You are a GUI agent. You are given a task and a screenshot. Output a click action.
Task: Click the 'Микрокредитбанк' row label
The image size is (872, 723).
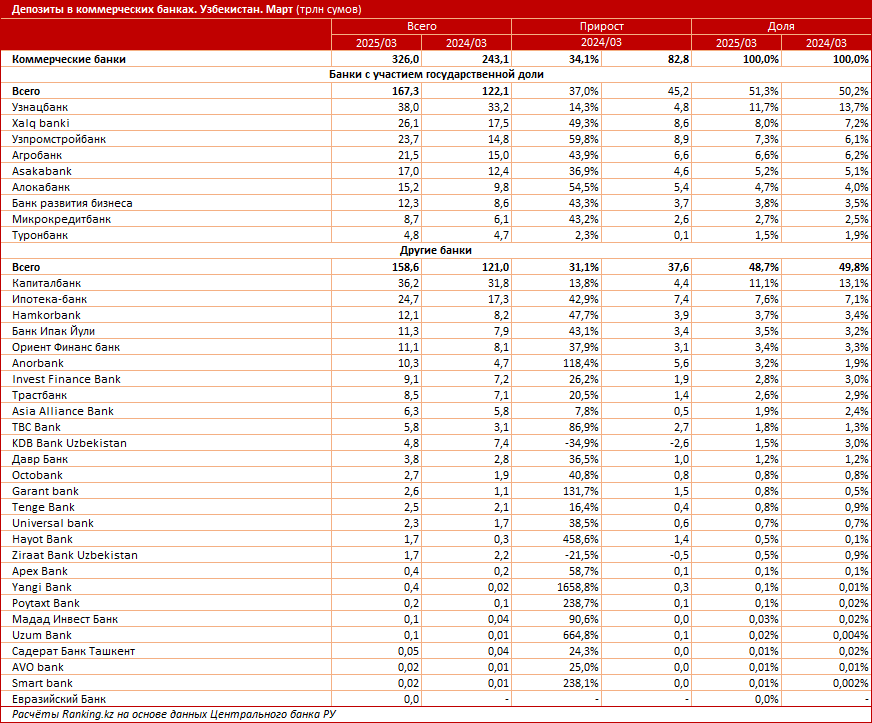point(61,219)
